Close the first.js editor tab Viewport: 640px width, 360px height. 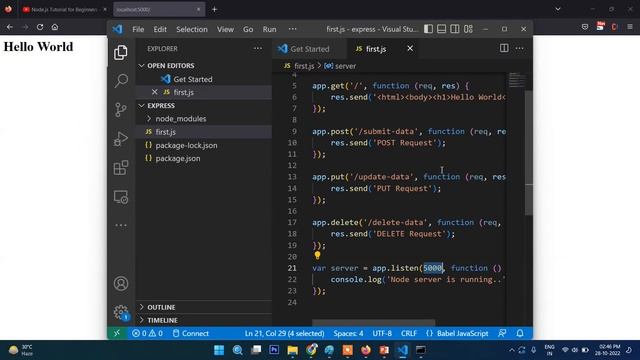pos(410,49)
